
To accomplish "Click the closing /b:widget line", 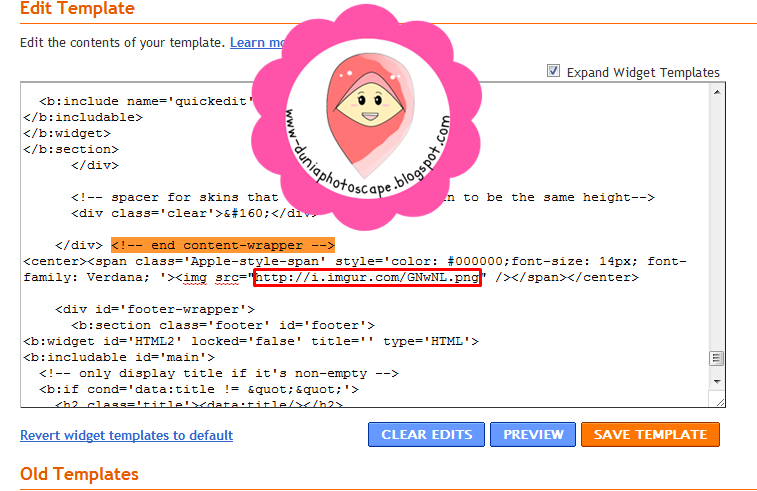I will pyautogui.click(x=67, y=133).
